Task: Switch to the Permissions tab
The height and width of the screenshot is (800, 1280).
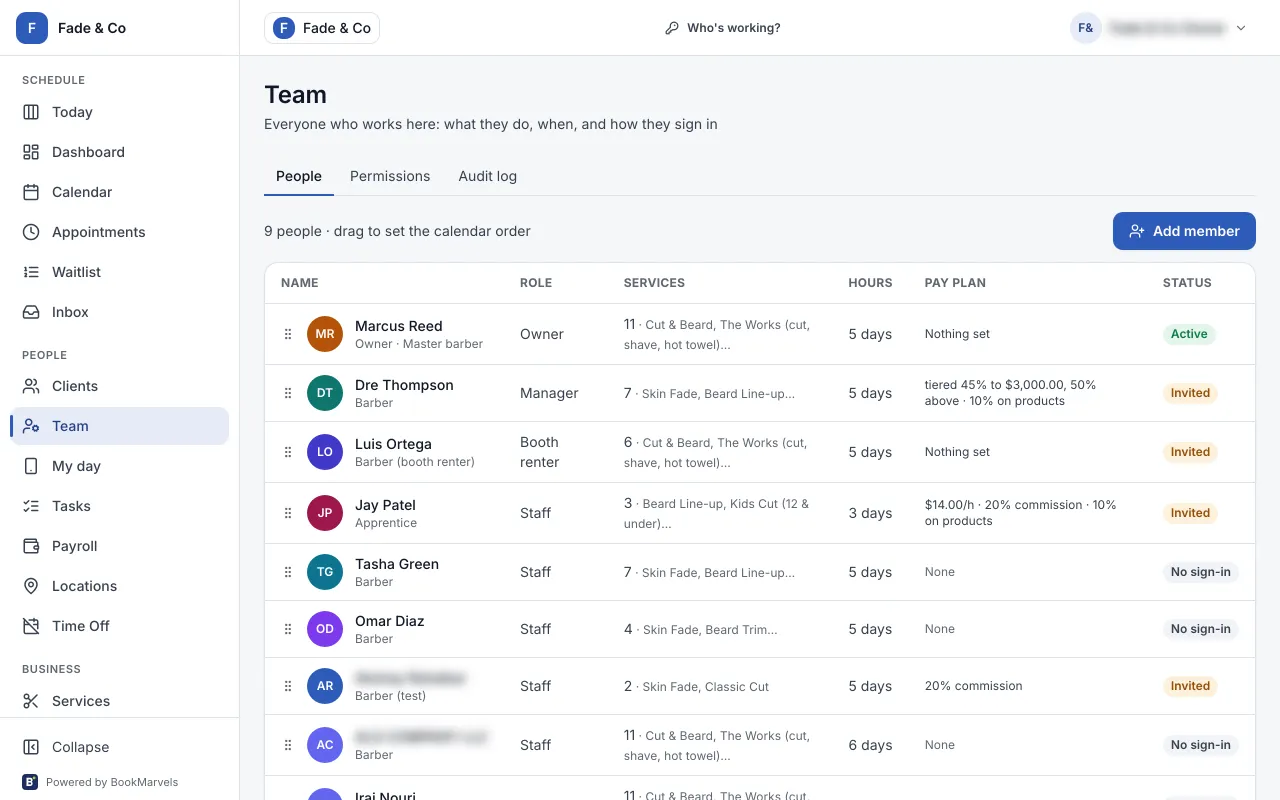Action: pos(390,176)
